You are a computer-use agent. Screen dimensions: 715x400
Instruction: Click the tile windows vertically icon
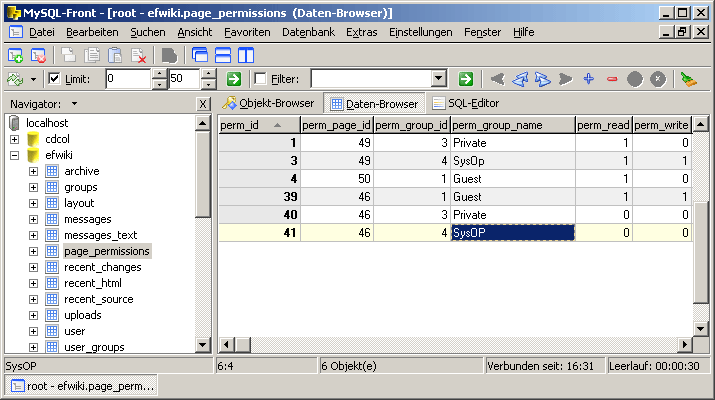(x=243, y=55)
